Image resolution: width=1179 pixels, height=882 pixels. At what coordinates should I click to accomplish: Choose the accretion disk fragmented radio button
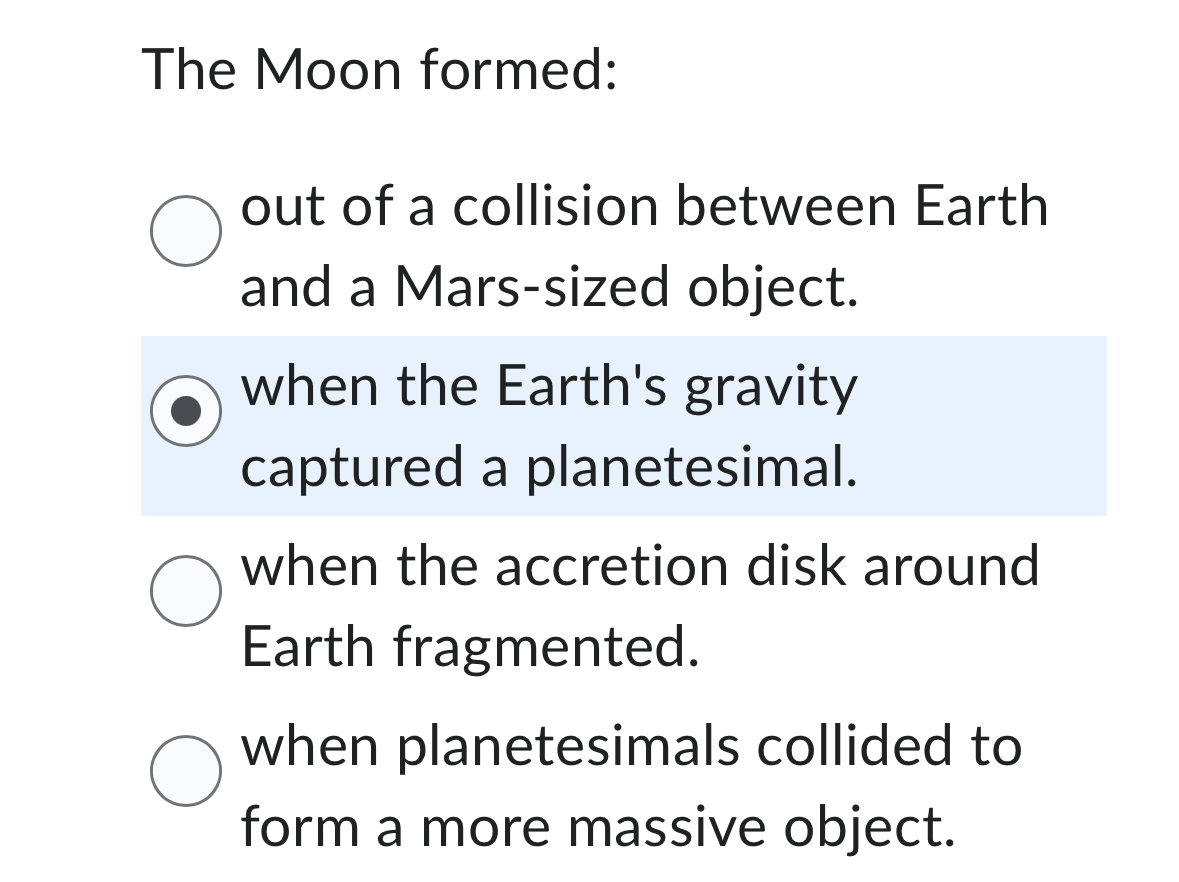click(x=186, y=590)
